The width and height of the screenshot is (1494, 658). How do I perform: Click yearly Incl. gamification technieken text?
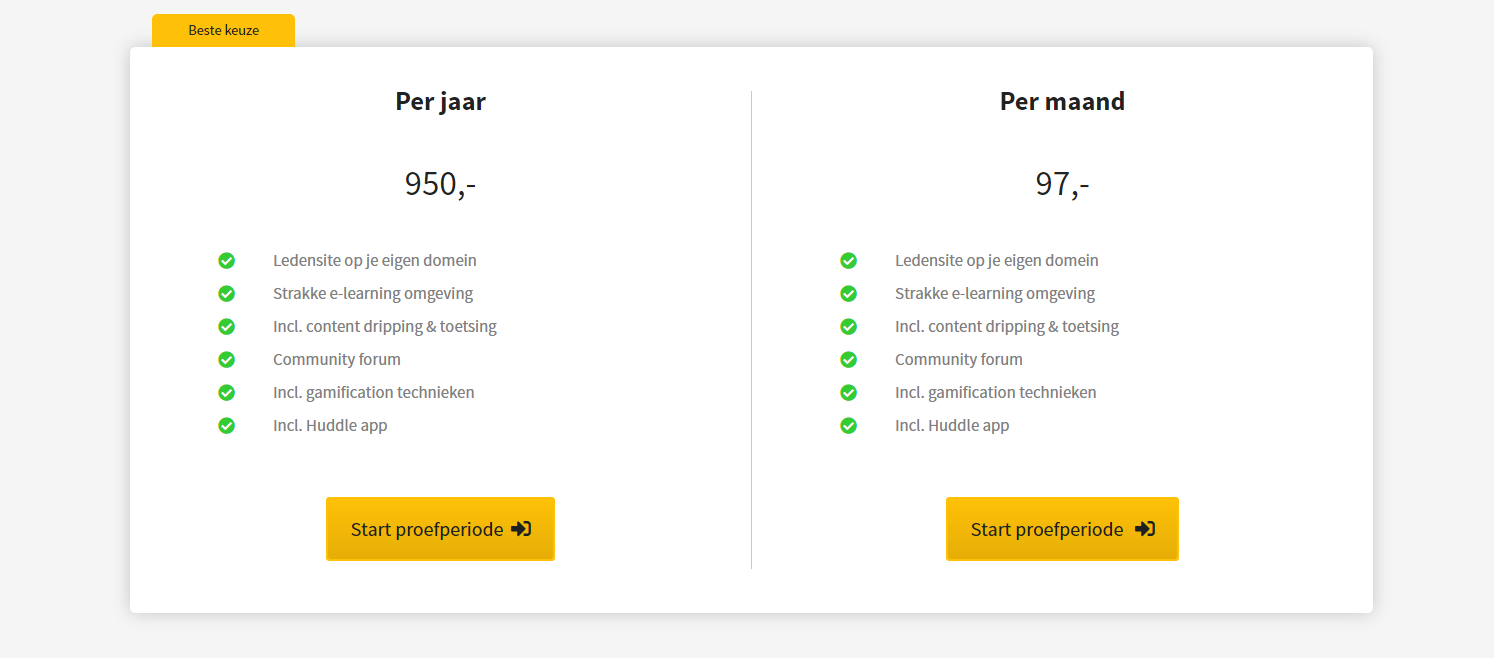coord(374,392)
